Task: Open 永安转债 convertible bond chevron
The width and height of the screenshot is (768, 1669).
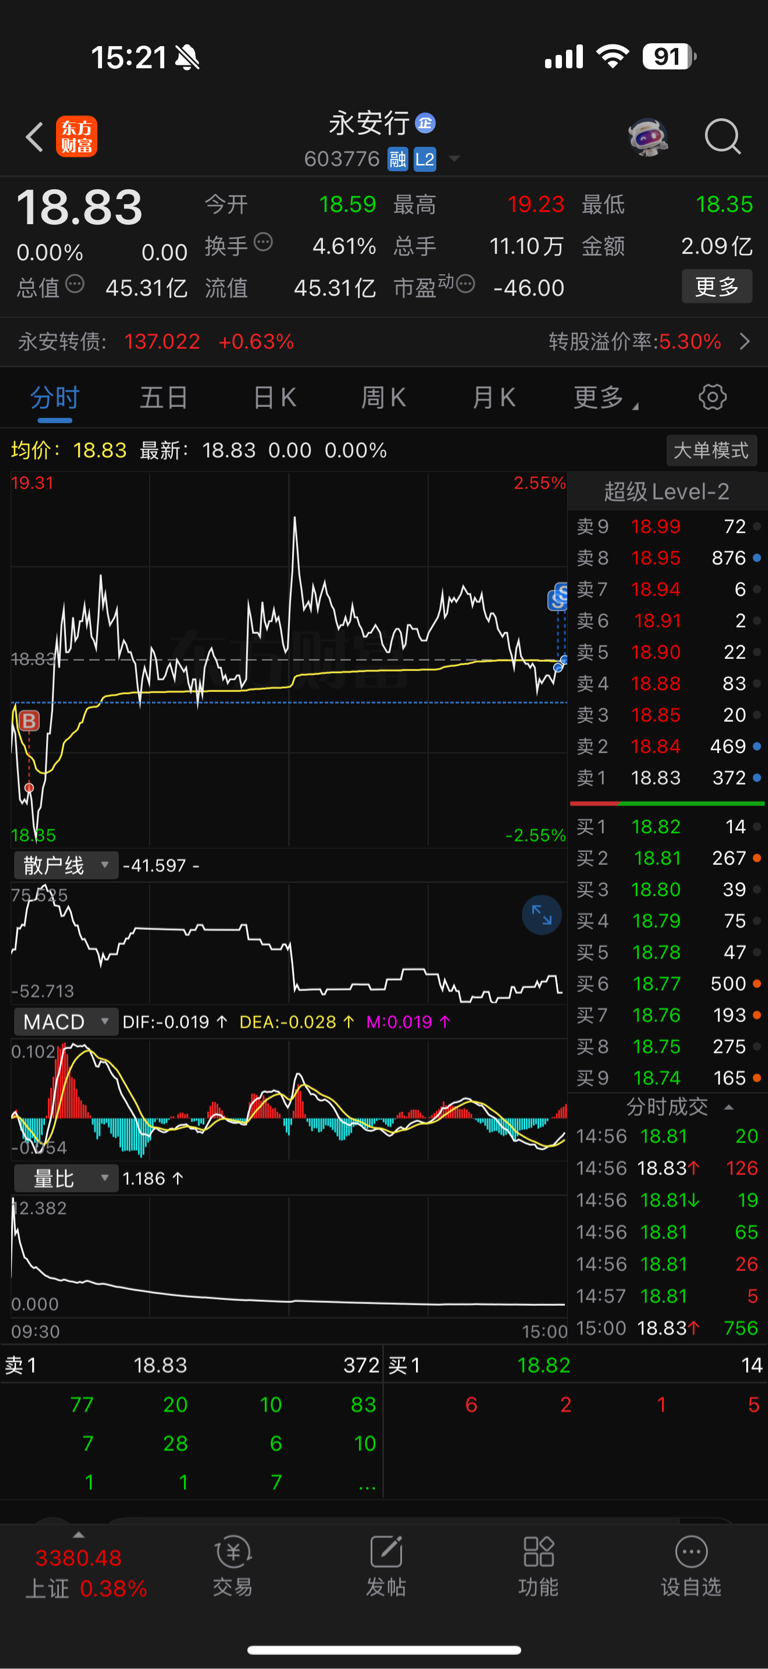Action: pyautogui.click(x=745, y=342)
